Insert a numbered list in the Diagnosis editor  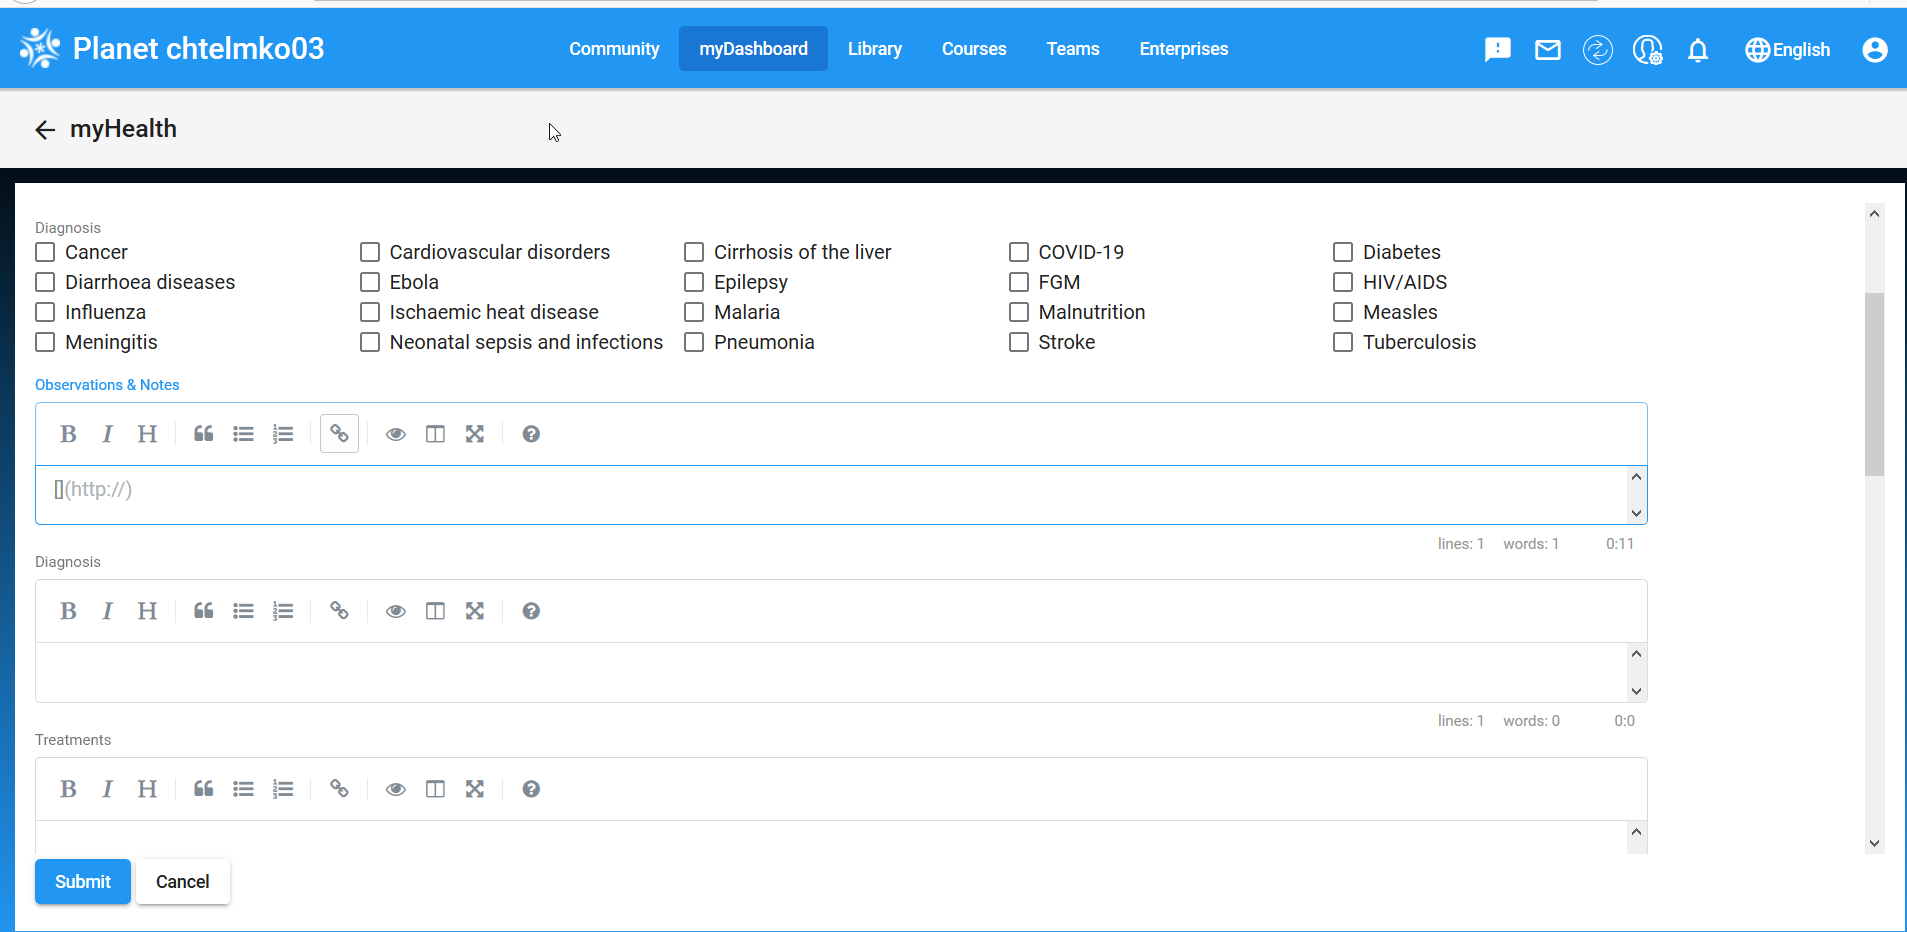point(283,610)
